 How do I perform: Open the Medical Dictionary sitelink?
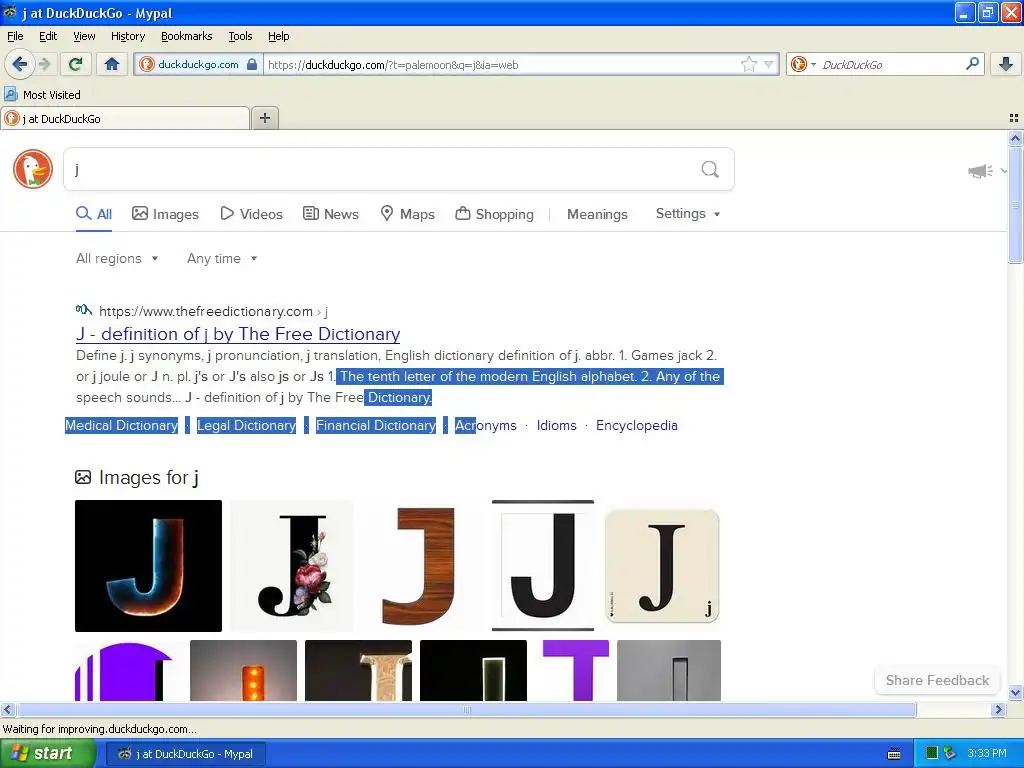point(121,425)
